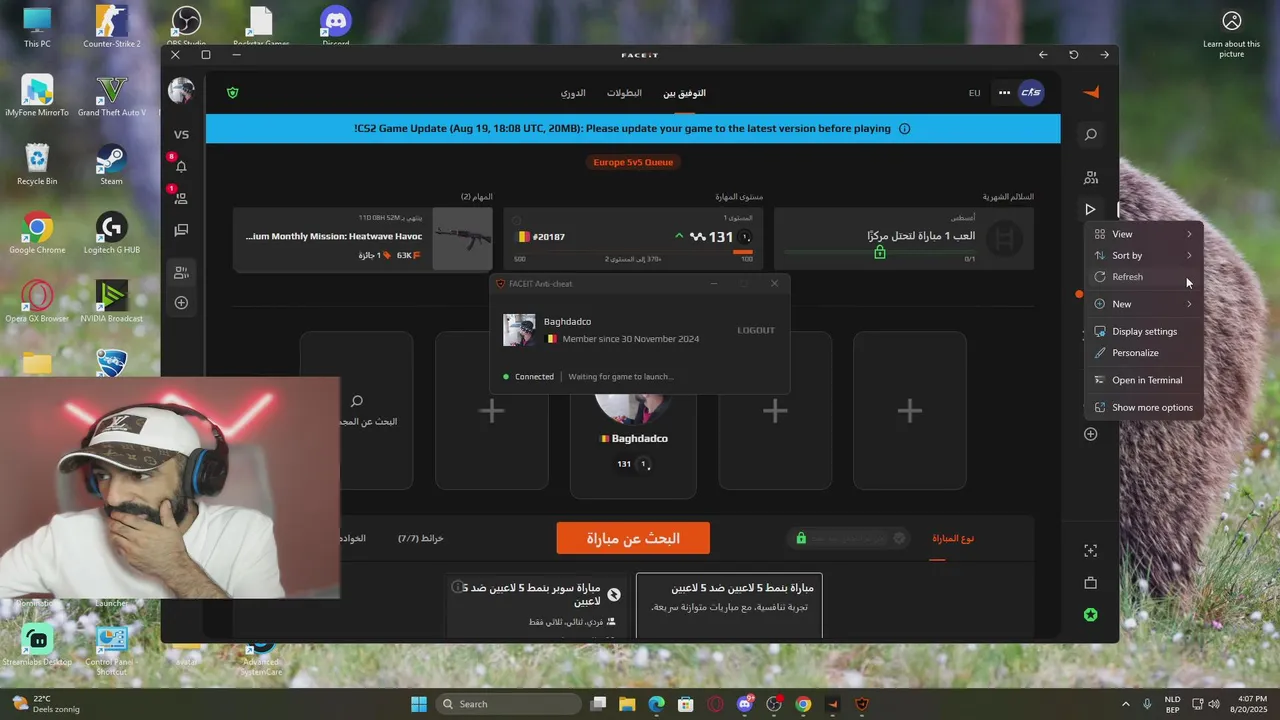Open the خرائط (7/7) maps tab

[420, 538]
